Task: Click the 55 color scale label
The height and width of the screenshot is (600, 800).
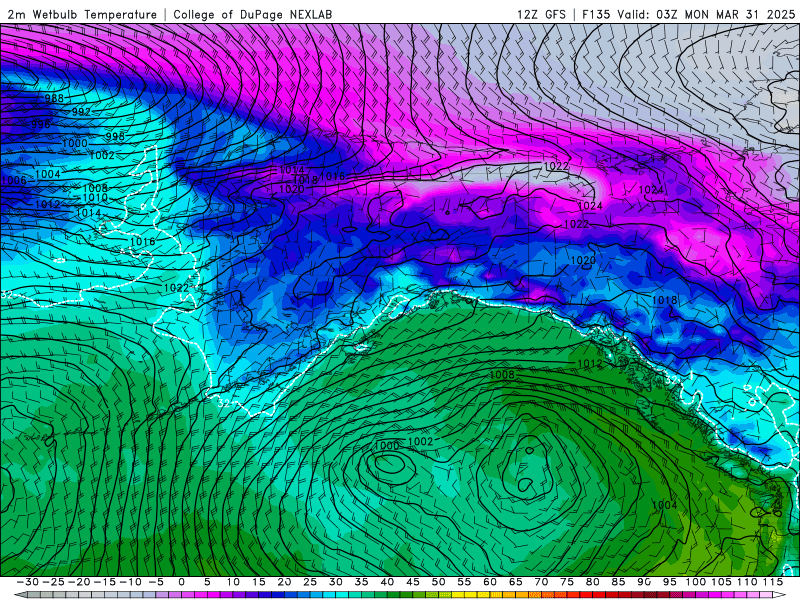Action: click(x=464, y=582)
